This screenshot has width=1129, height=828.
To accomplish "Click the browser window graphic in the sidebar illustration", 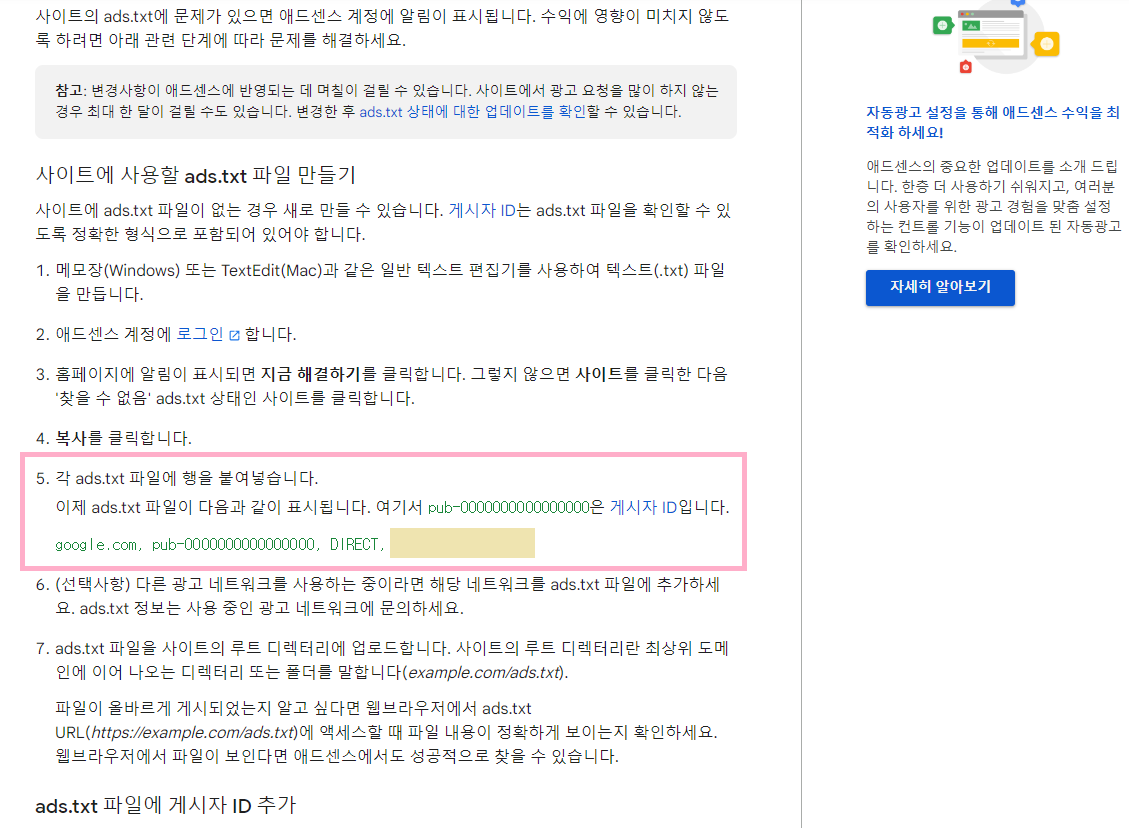I will pos(991,33).
